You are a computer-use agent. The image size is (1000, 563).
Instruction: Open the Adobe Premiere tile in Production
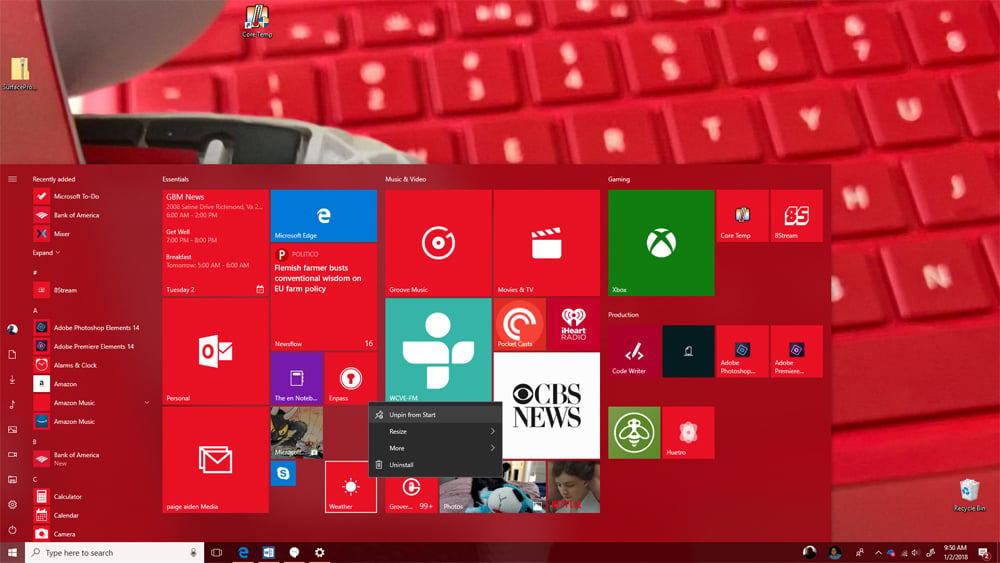click(797, 351)
